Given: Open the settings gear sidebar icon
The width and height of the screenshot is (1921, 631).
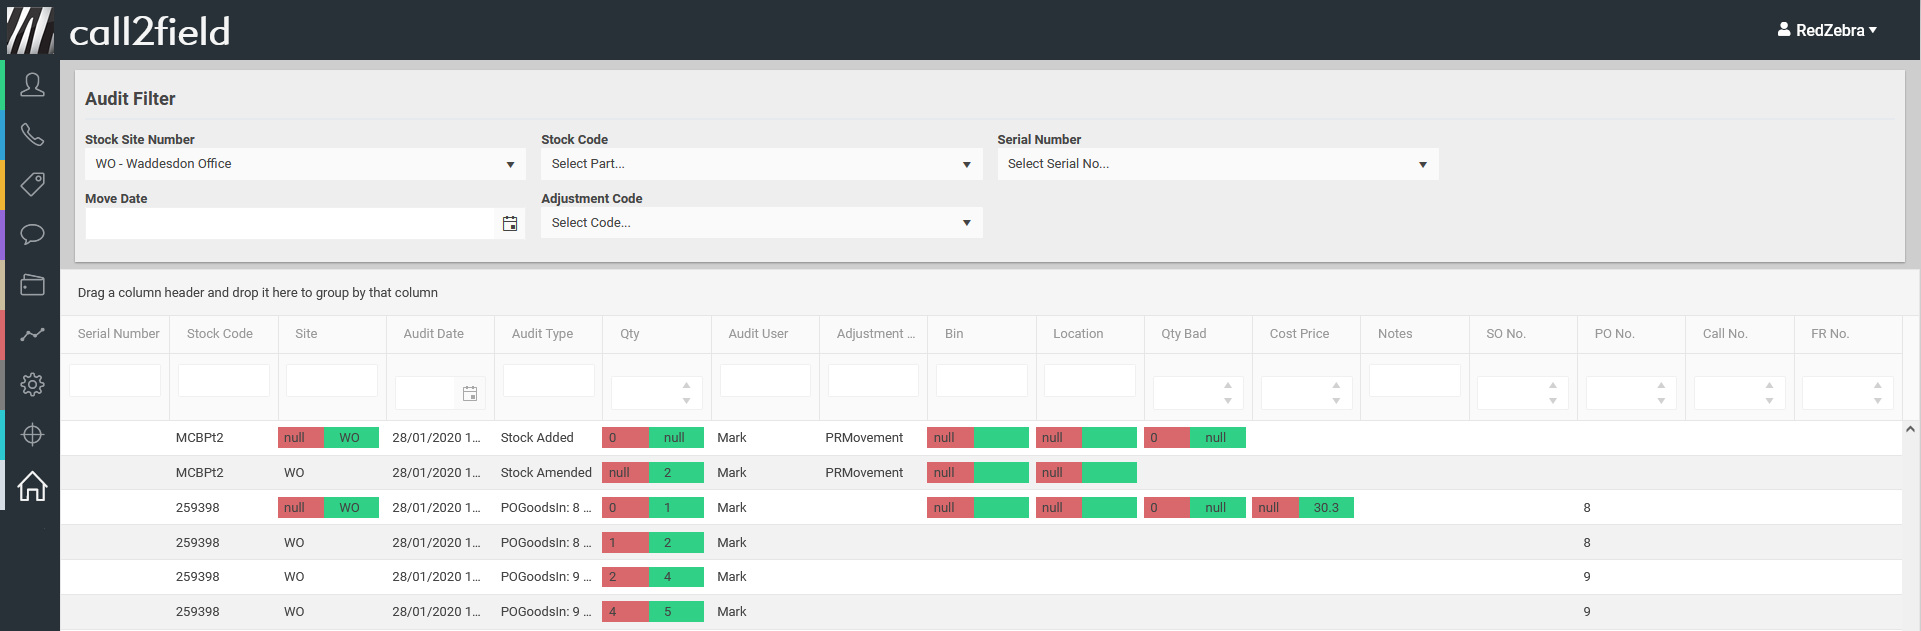Looking at the screenshot, I should [32, 384].
